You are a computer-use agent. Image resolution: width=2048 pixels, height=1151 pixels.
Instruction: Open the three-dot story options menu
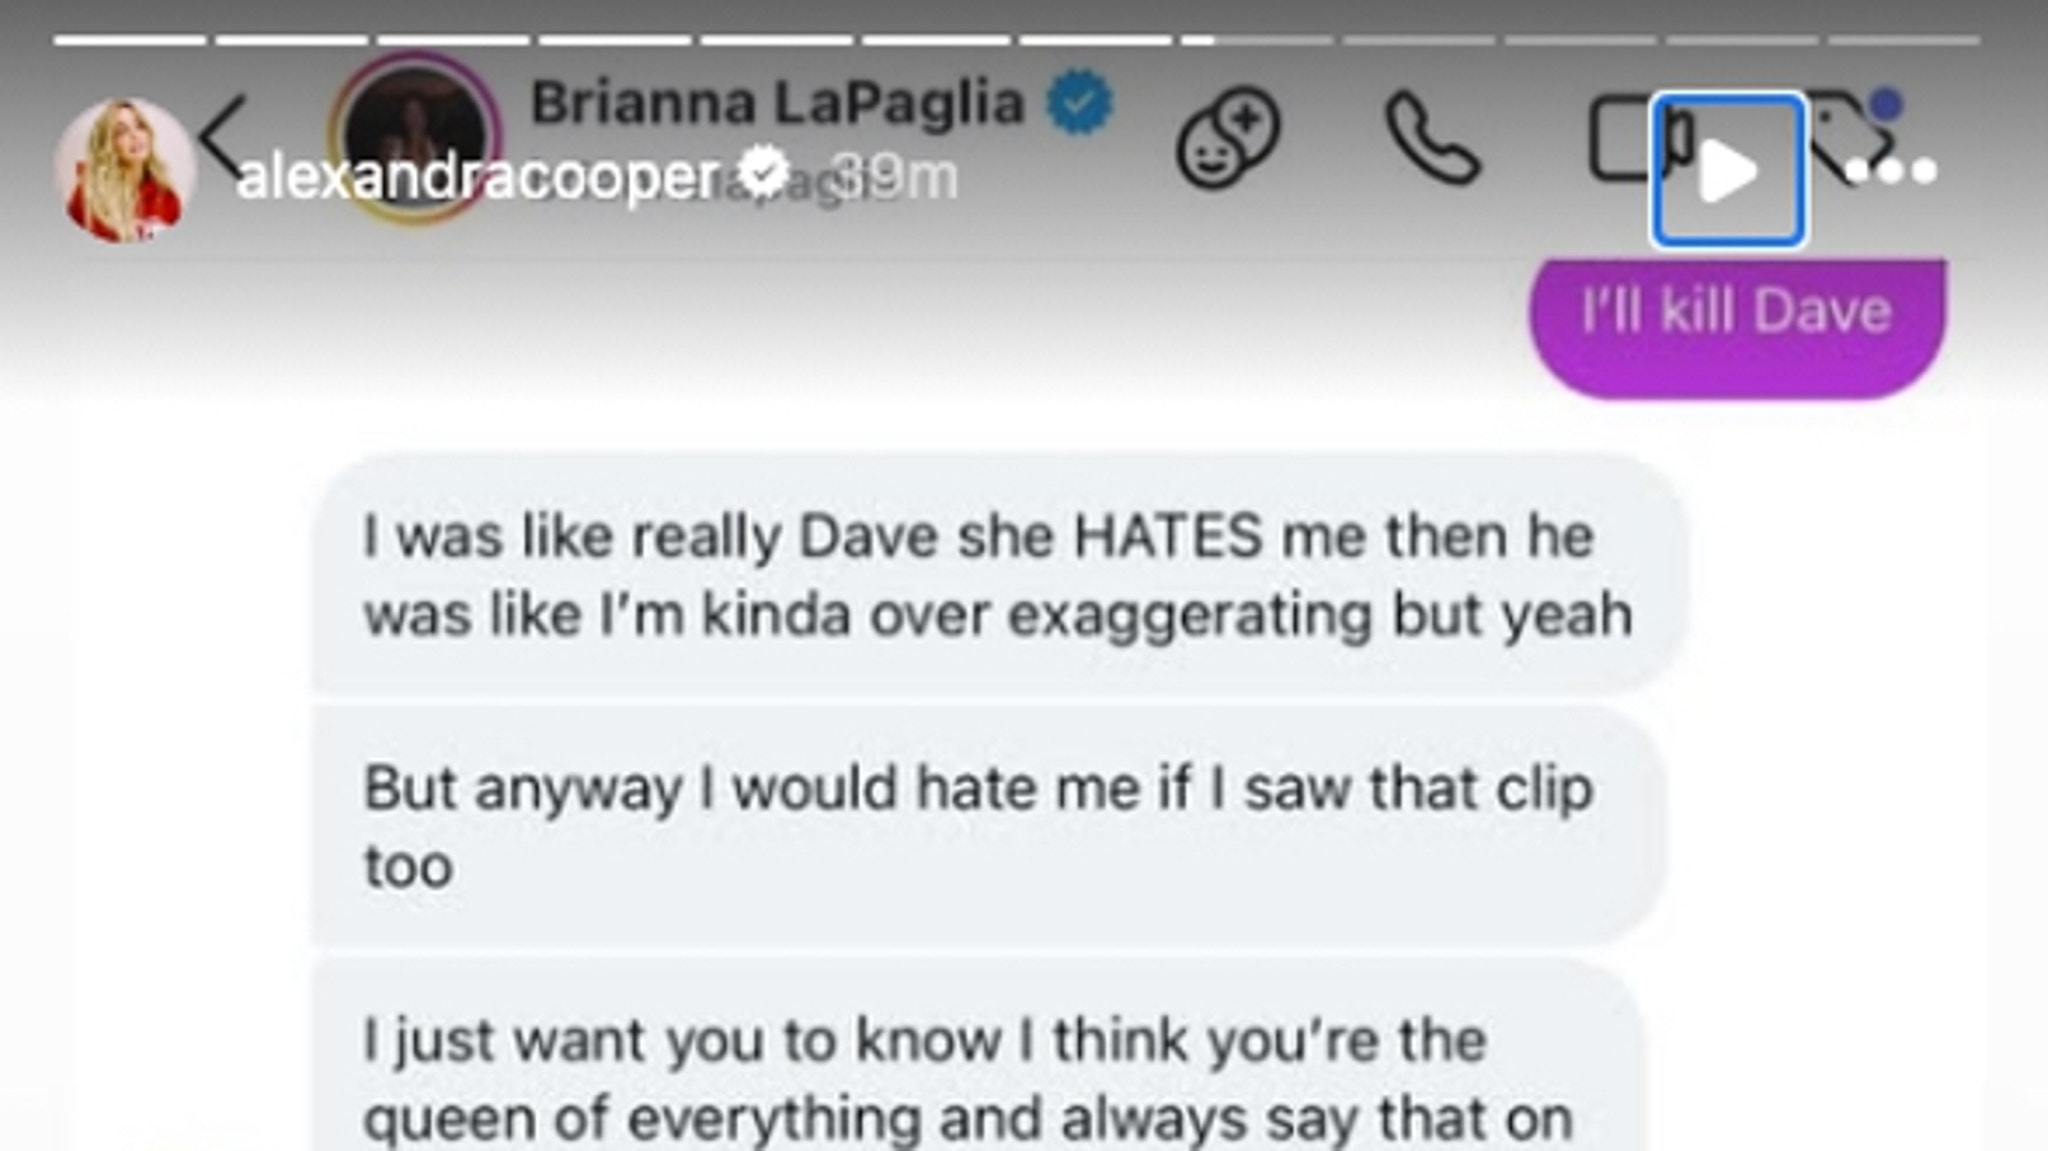(1890, 172)
